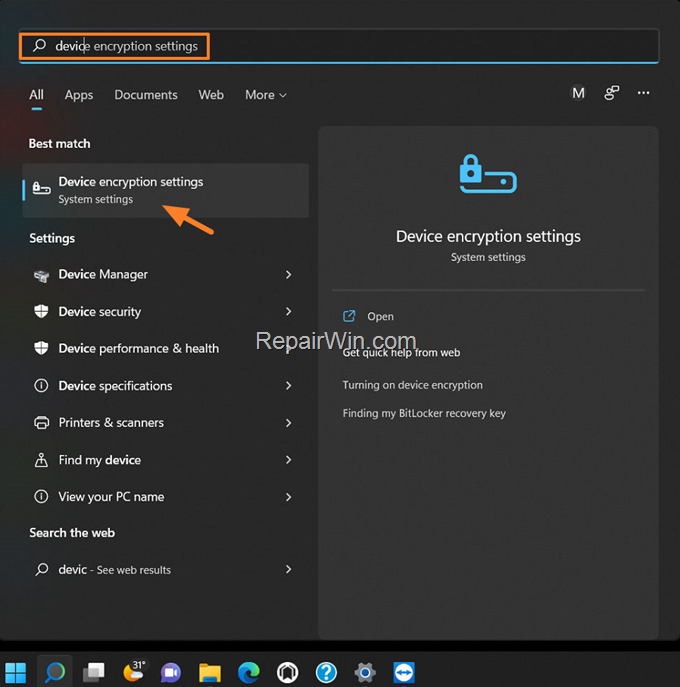The height and width of the screenshot is (687, 680).
Task: Open Device specifications result
Action: tap(166, 386)
